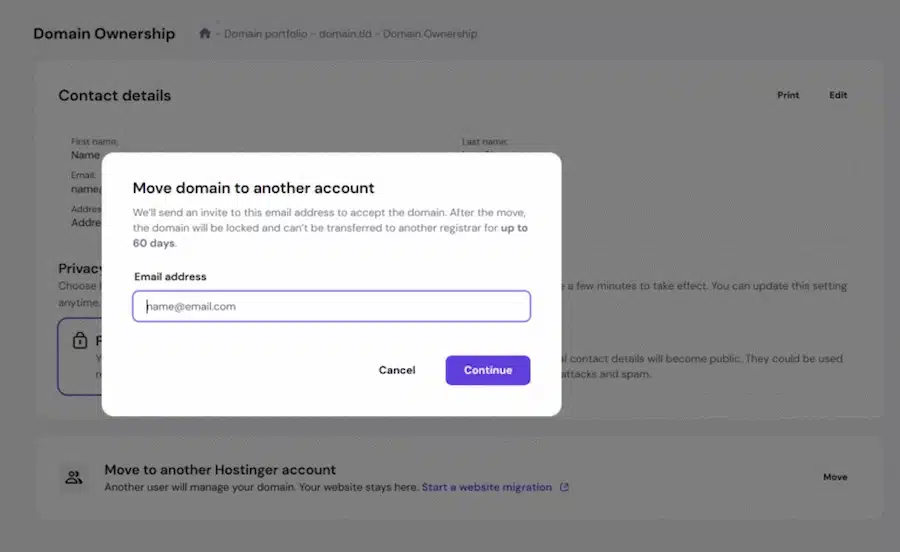This screenshot has width=900, height=552.
Task: Open the Start a website migration link
Action: (x=486, y=488)
